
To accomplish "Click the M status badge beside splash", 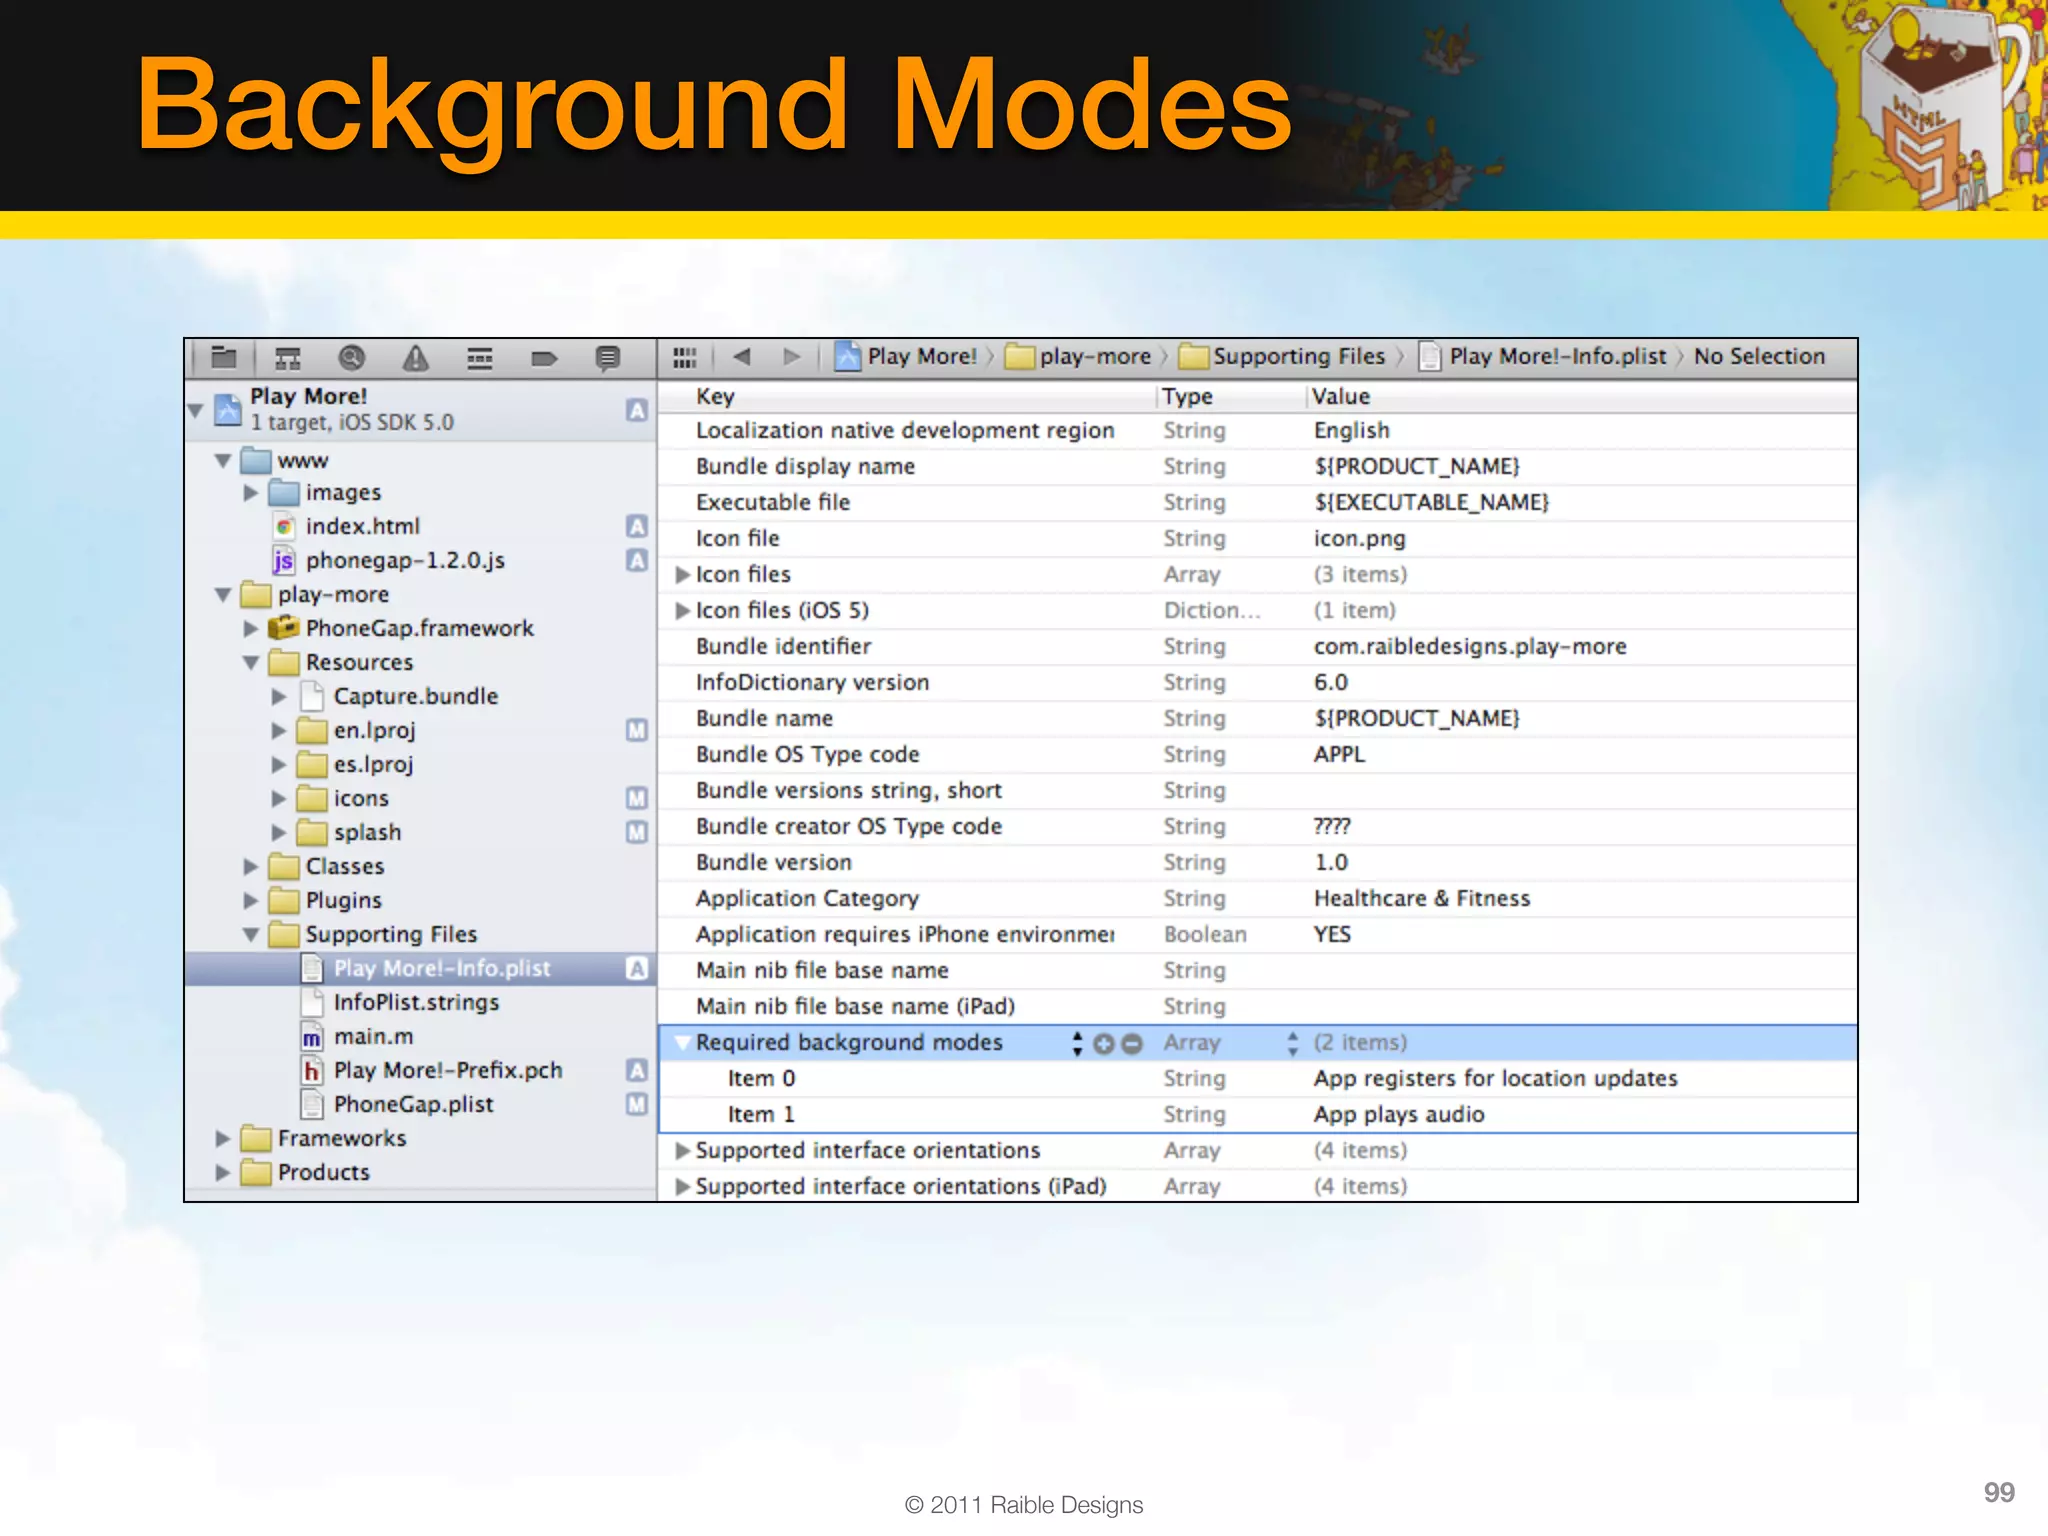I will [x=637, y=832].
